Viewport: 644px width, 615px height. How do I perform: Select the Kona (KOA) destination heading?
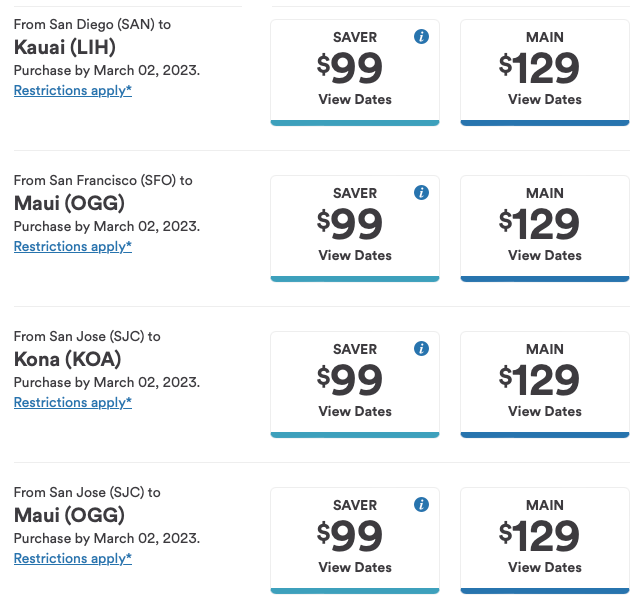point(69,359)
